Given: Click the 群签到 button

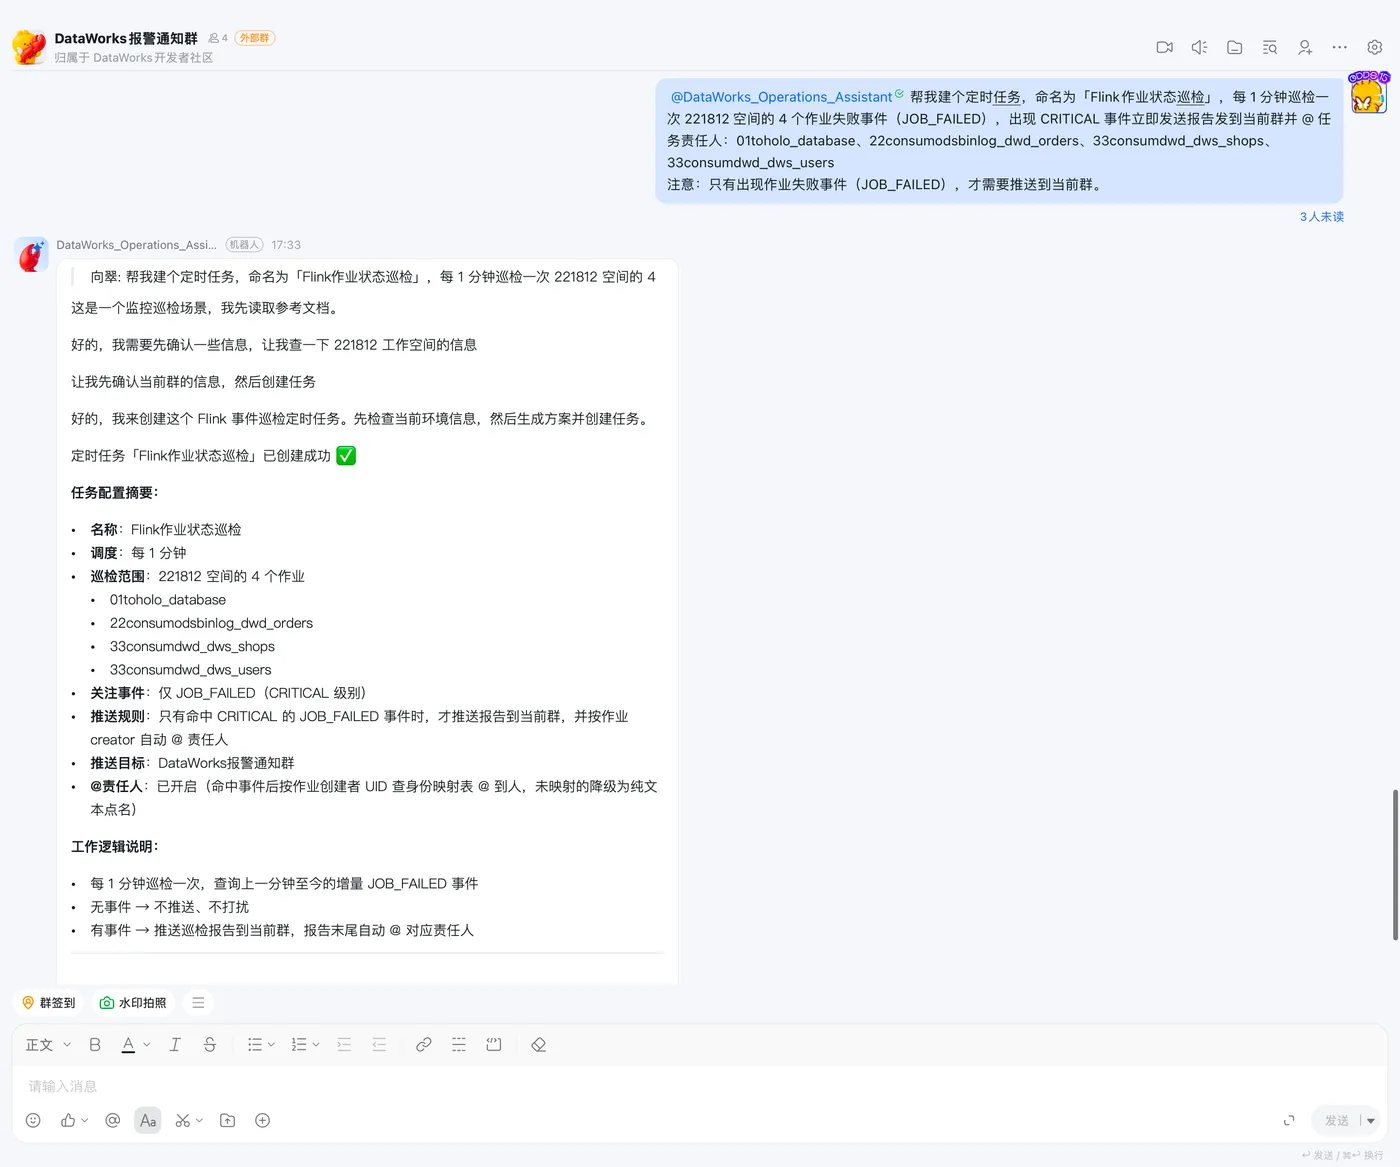Looking at the screenshot, I should click(x=49, y=1003).
